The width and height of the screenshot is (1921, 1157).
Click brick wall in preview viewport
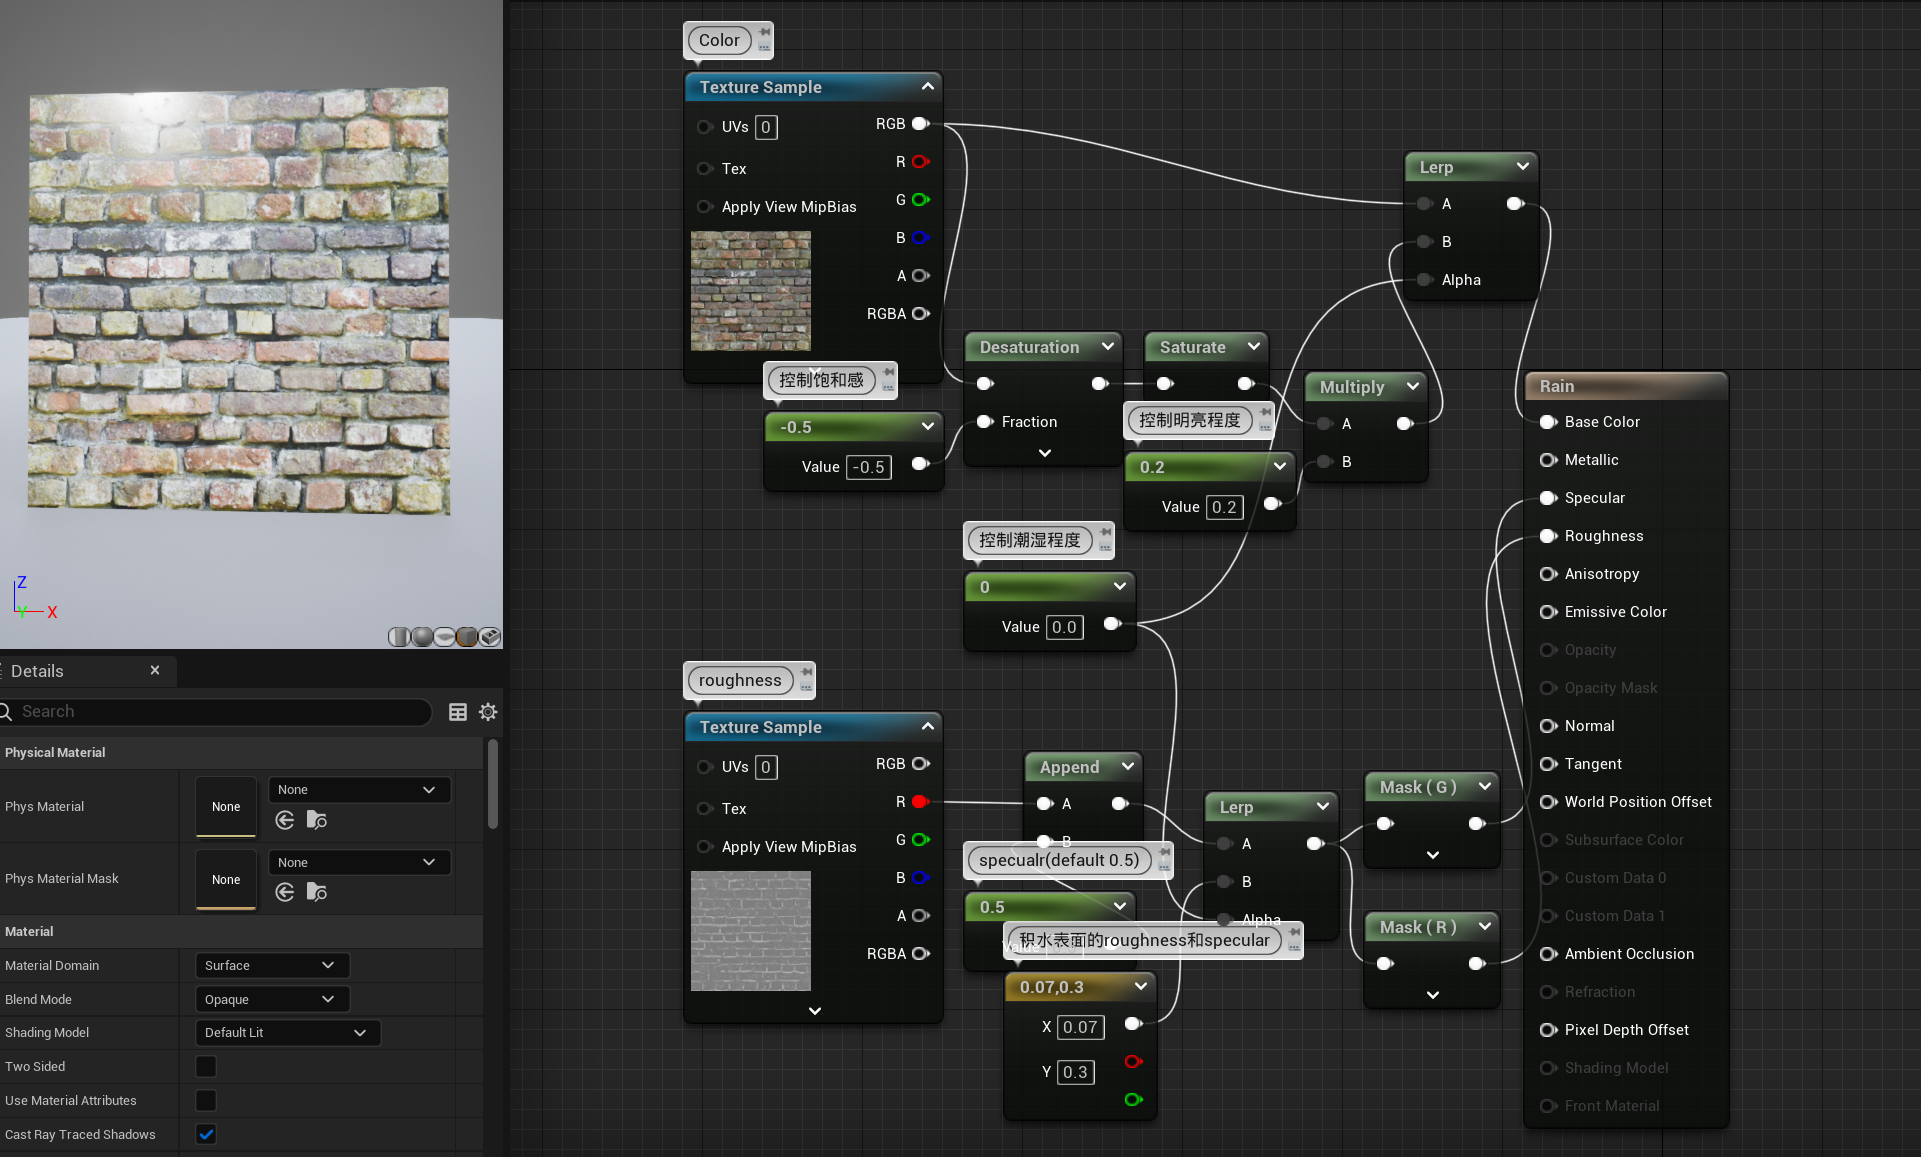coord(238,300)
